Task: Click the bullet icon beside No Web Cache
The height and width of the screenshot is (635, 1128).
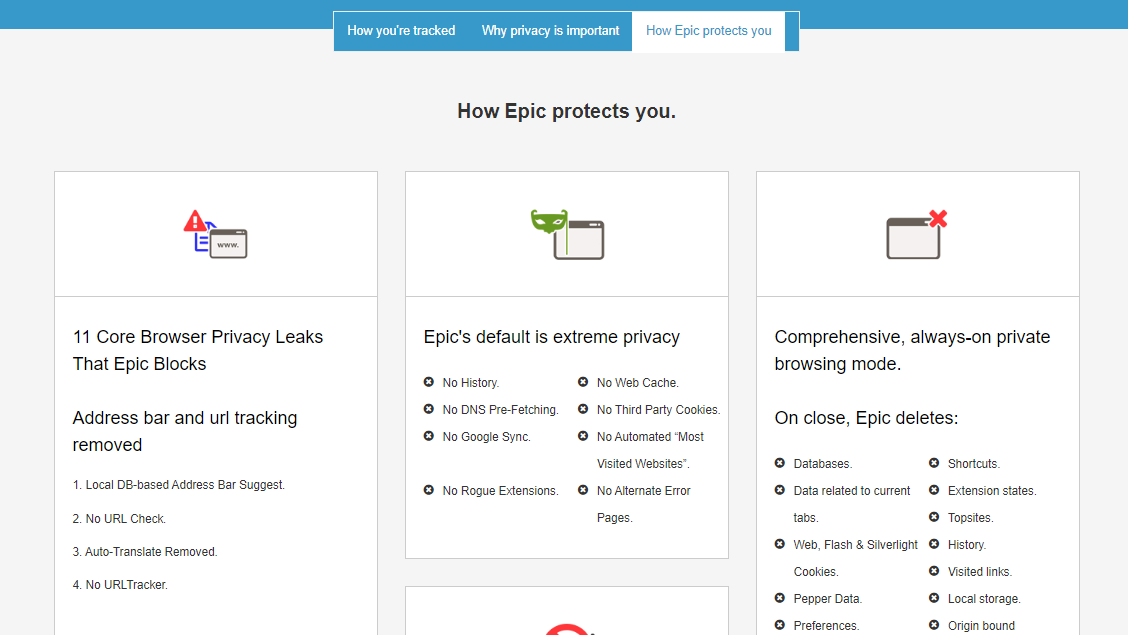Action: pyautogui.click(x=584, y=382)
